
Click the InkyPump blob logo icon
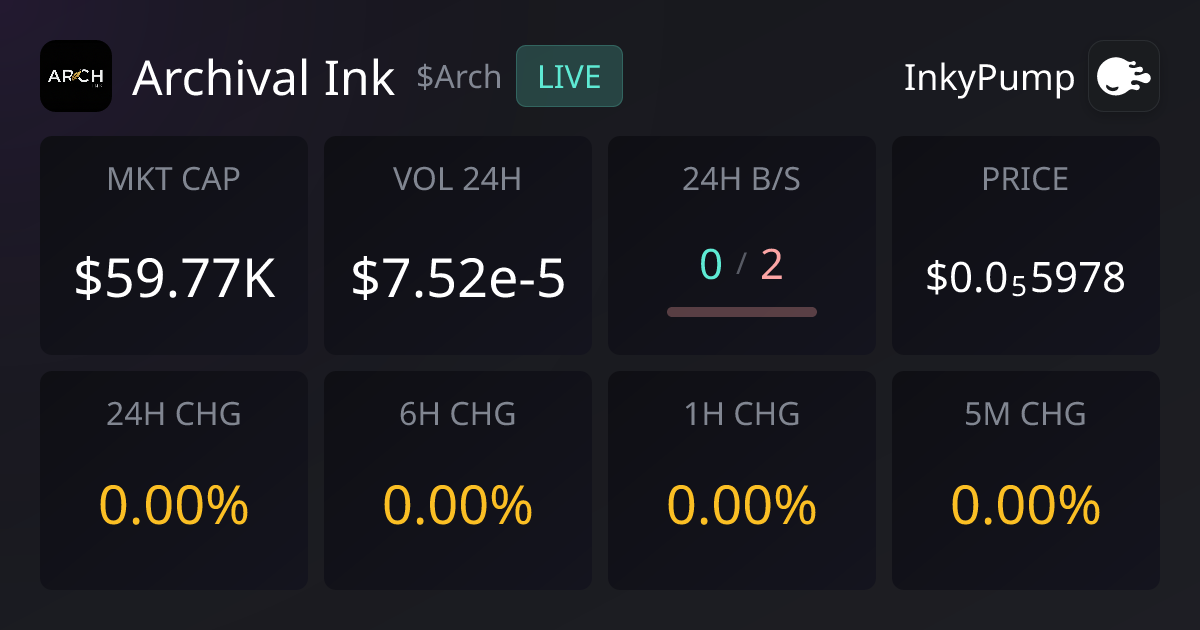[1123, 76]
